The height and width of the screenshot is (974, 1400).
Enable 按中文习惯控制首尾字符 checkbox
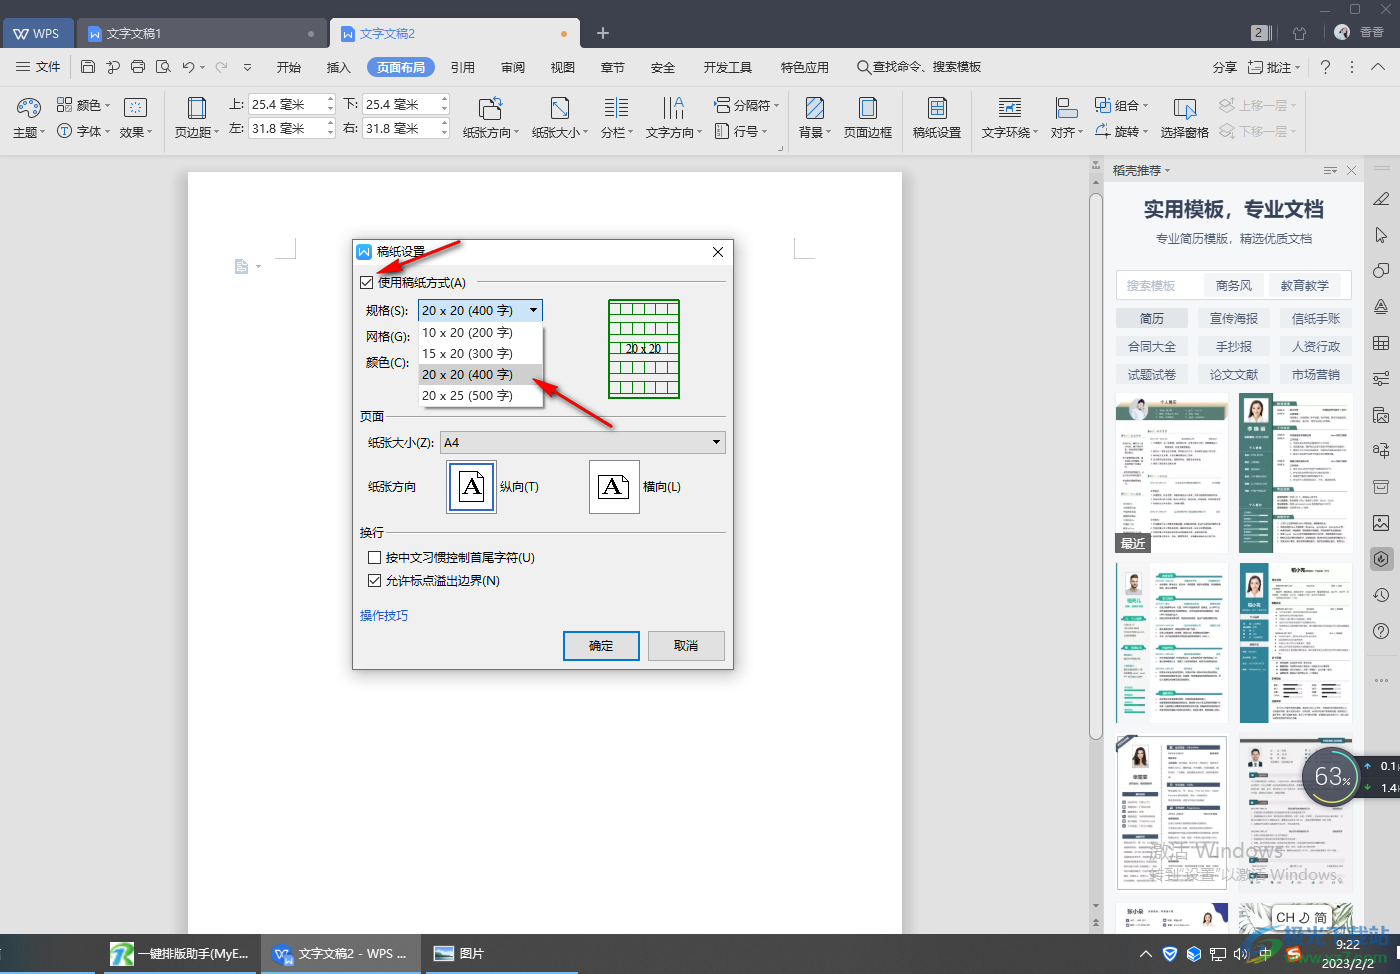tap(375, 558)
